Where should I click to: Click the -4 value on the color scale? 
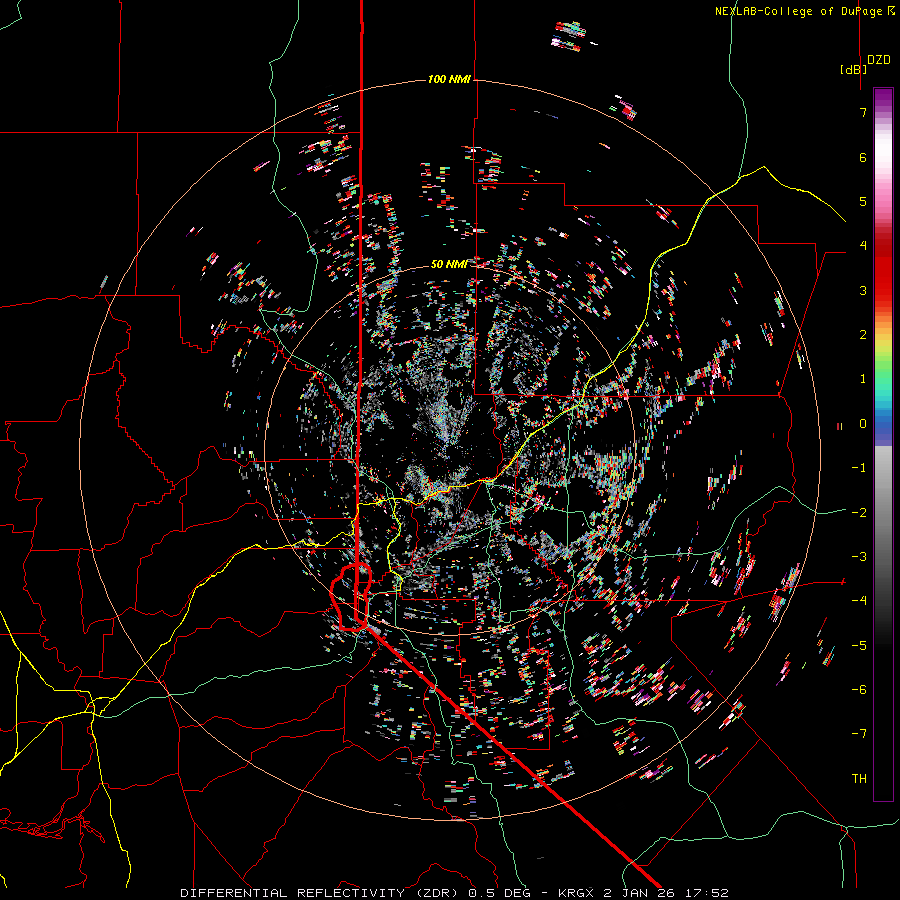click(859, 601)
